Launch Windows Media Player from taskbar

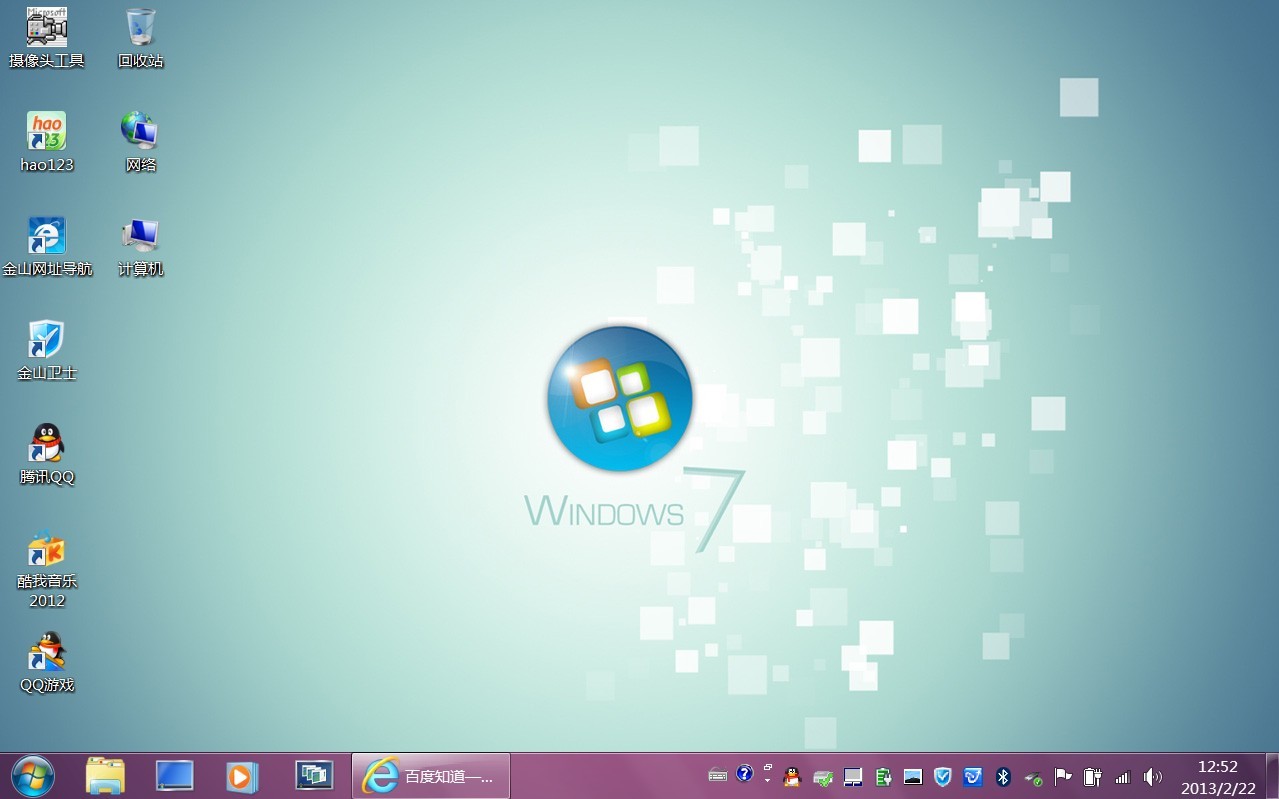point(242,776)
